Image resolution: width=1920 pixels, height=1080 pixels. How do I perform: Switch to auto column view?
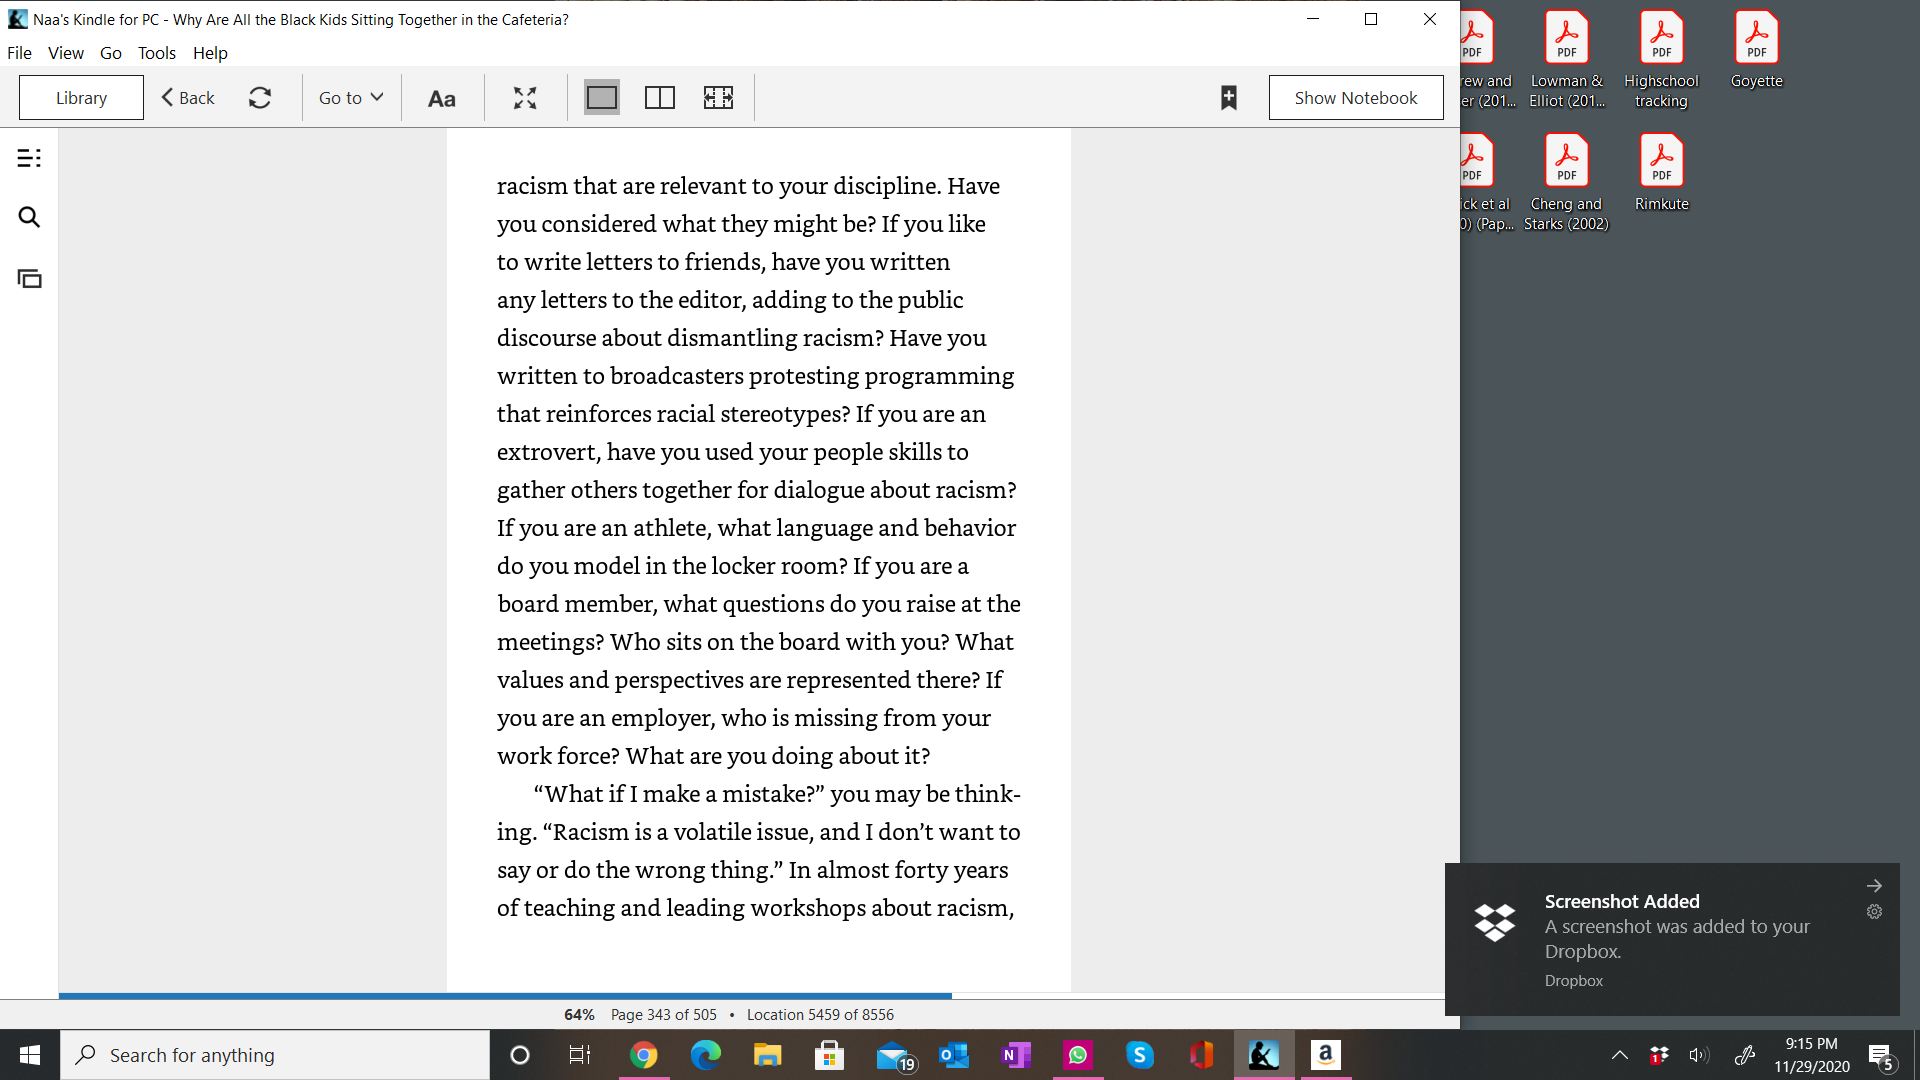tap(718, 98)
